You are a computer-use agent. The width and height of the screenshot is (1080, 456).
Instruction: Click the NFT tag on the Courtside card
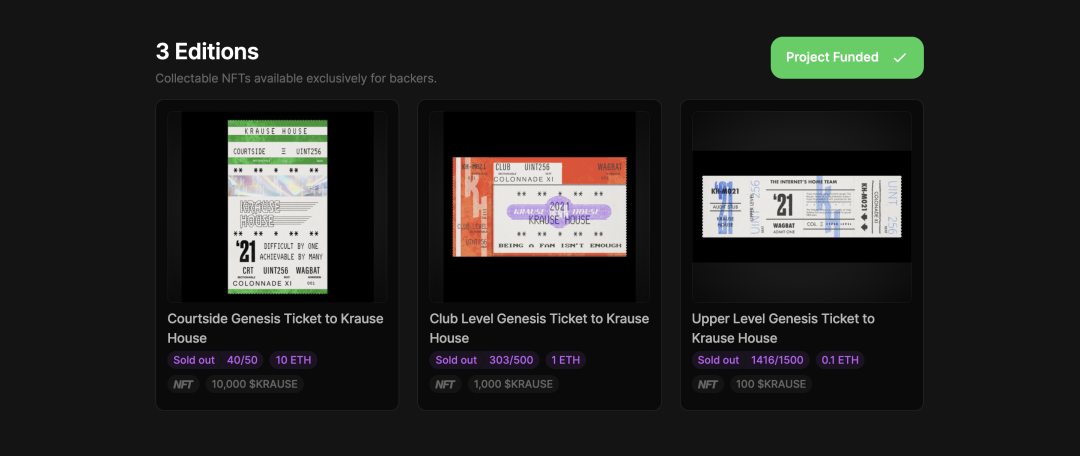[x=183, y=384]
